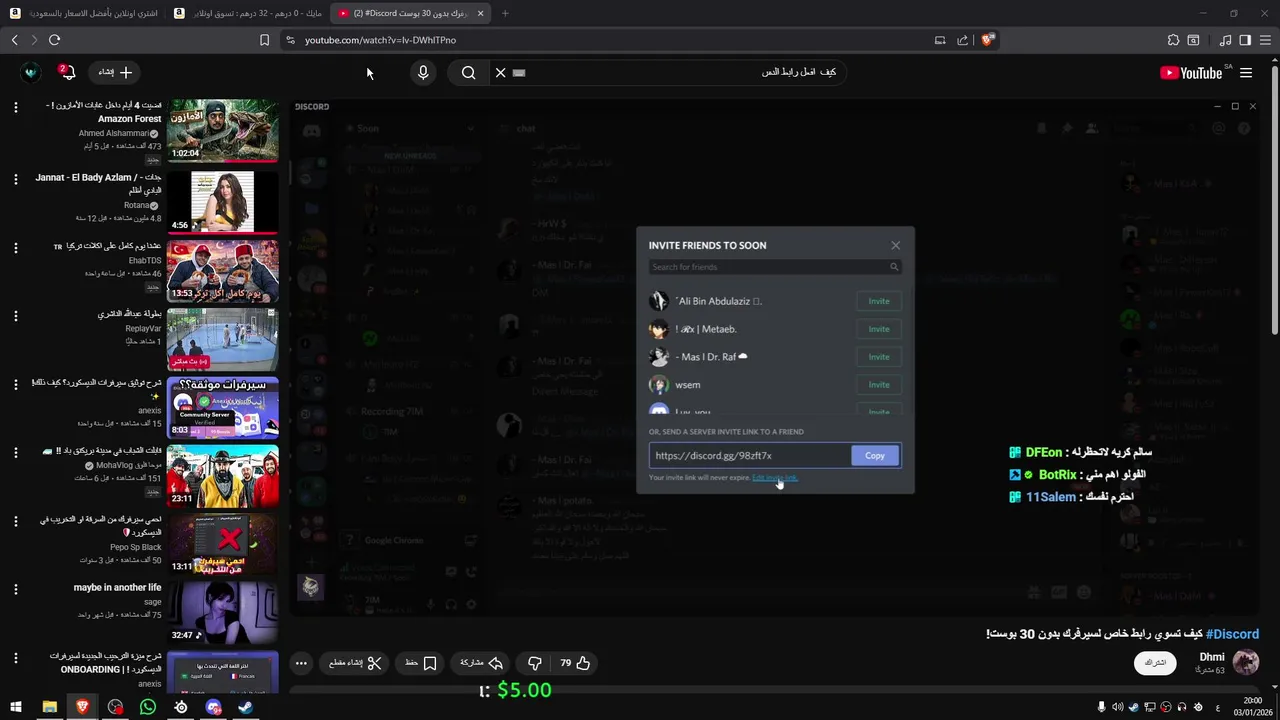
Task: Click Invite next to Mas I Dr. Raf
Action: pyautogui.click(x=879, y=357)
